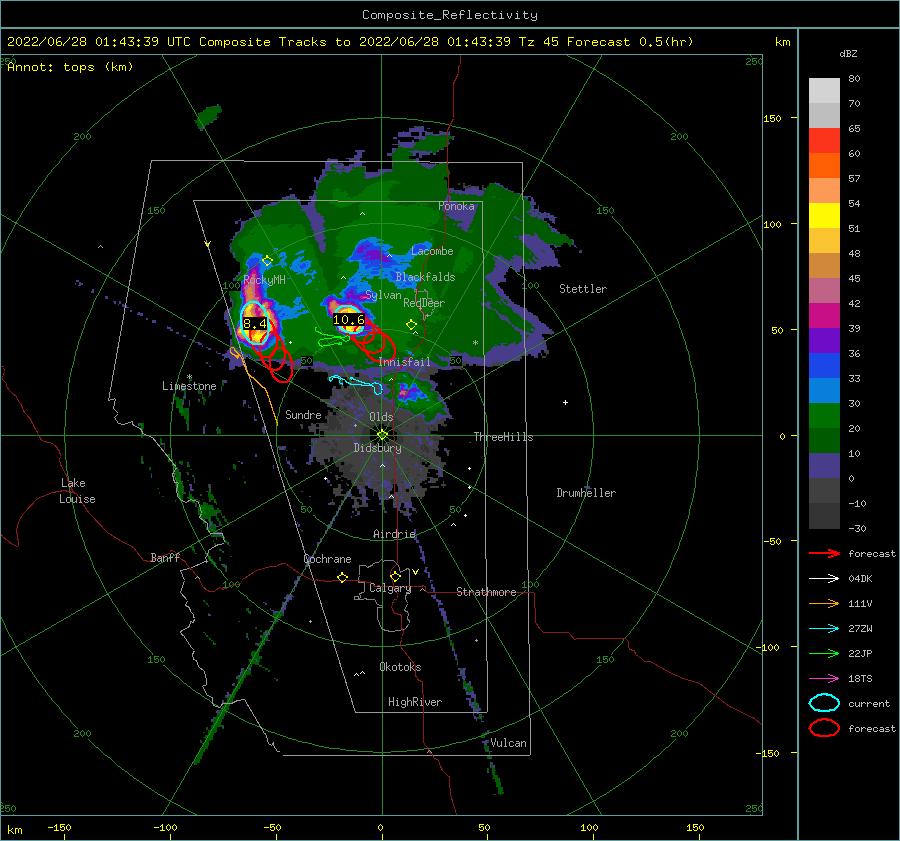The width and height of the screenshot is (900, 841).
Task: Click the Cochrane city label
Action: pos(327,559)
